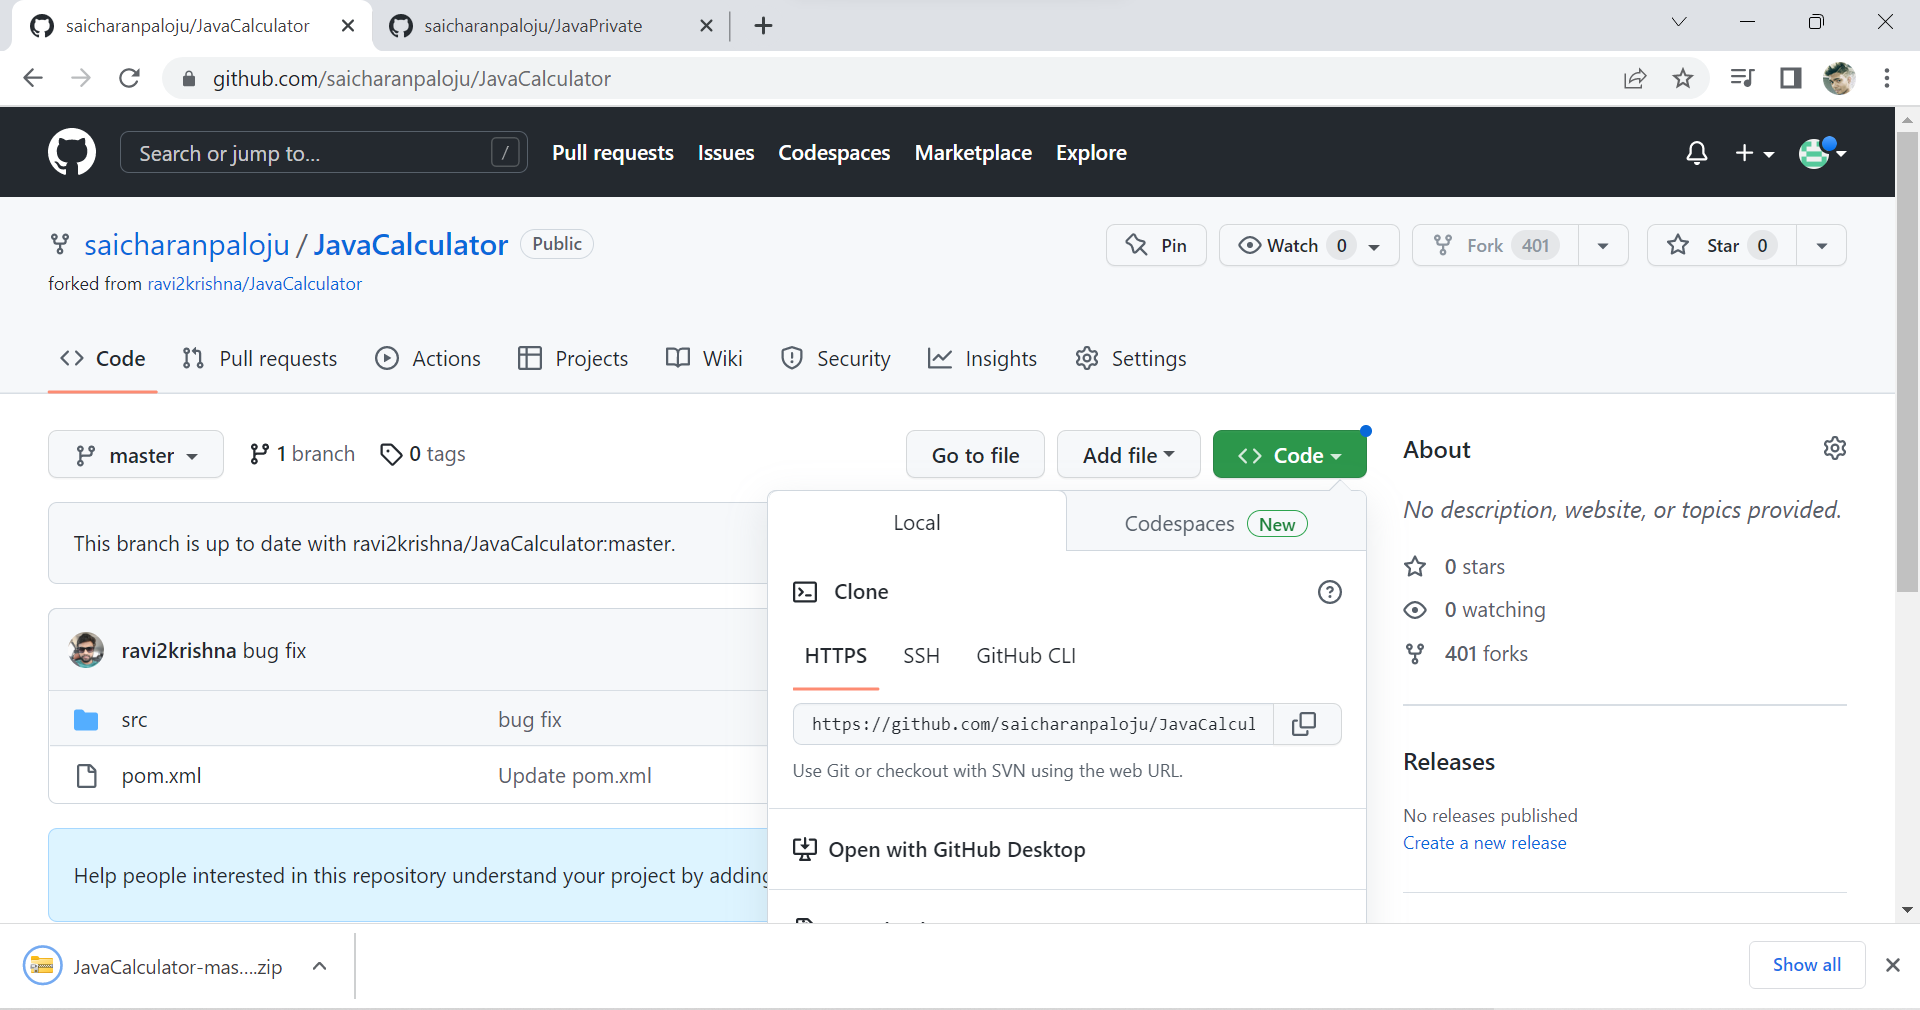The width and height of the screenshot is (1920, 1010).
Task: Copy the clone URL using the copy icon
Action: [x=1306, y=724]
